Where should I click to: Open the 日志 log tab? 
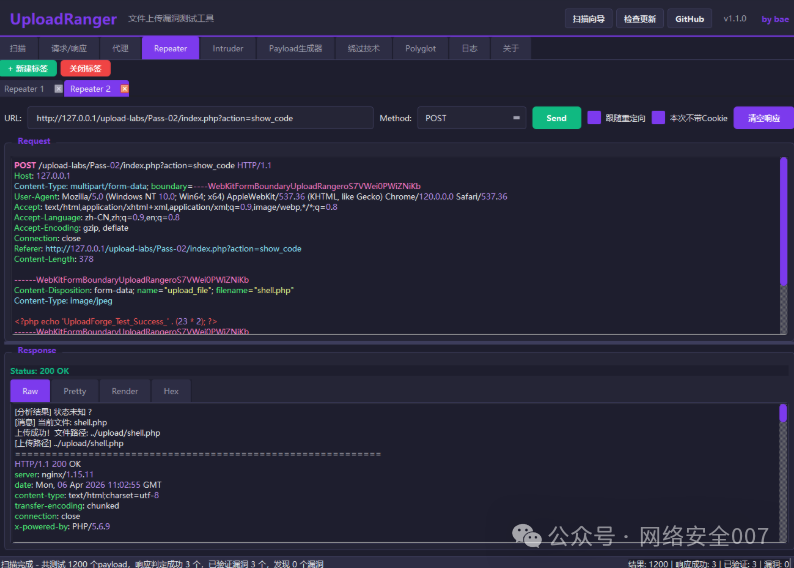pyautogui.click(x=469, y=48)
